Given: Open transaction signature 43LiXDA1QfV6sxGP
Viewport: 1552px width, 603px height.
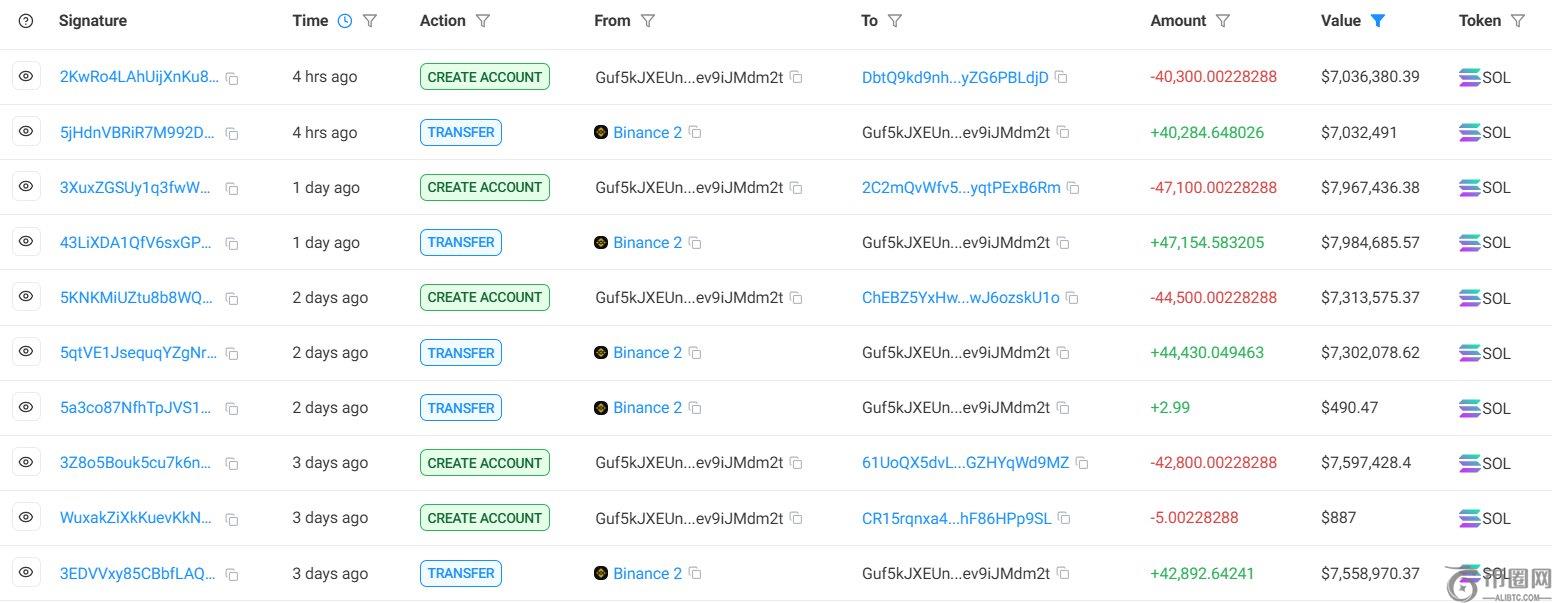Looking at the screenshot, I should click(x=136, y=242).
